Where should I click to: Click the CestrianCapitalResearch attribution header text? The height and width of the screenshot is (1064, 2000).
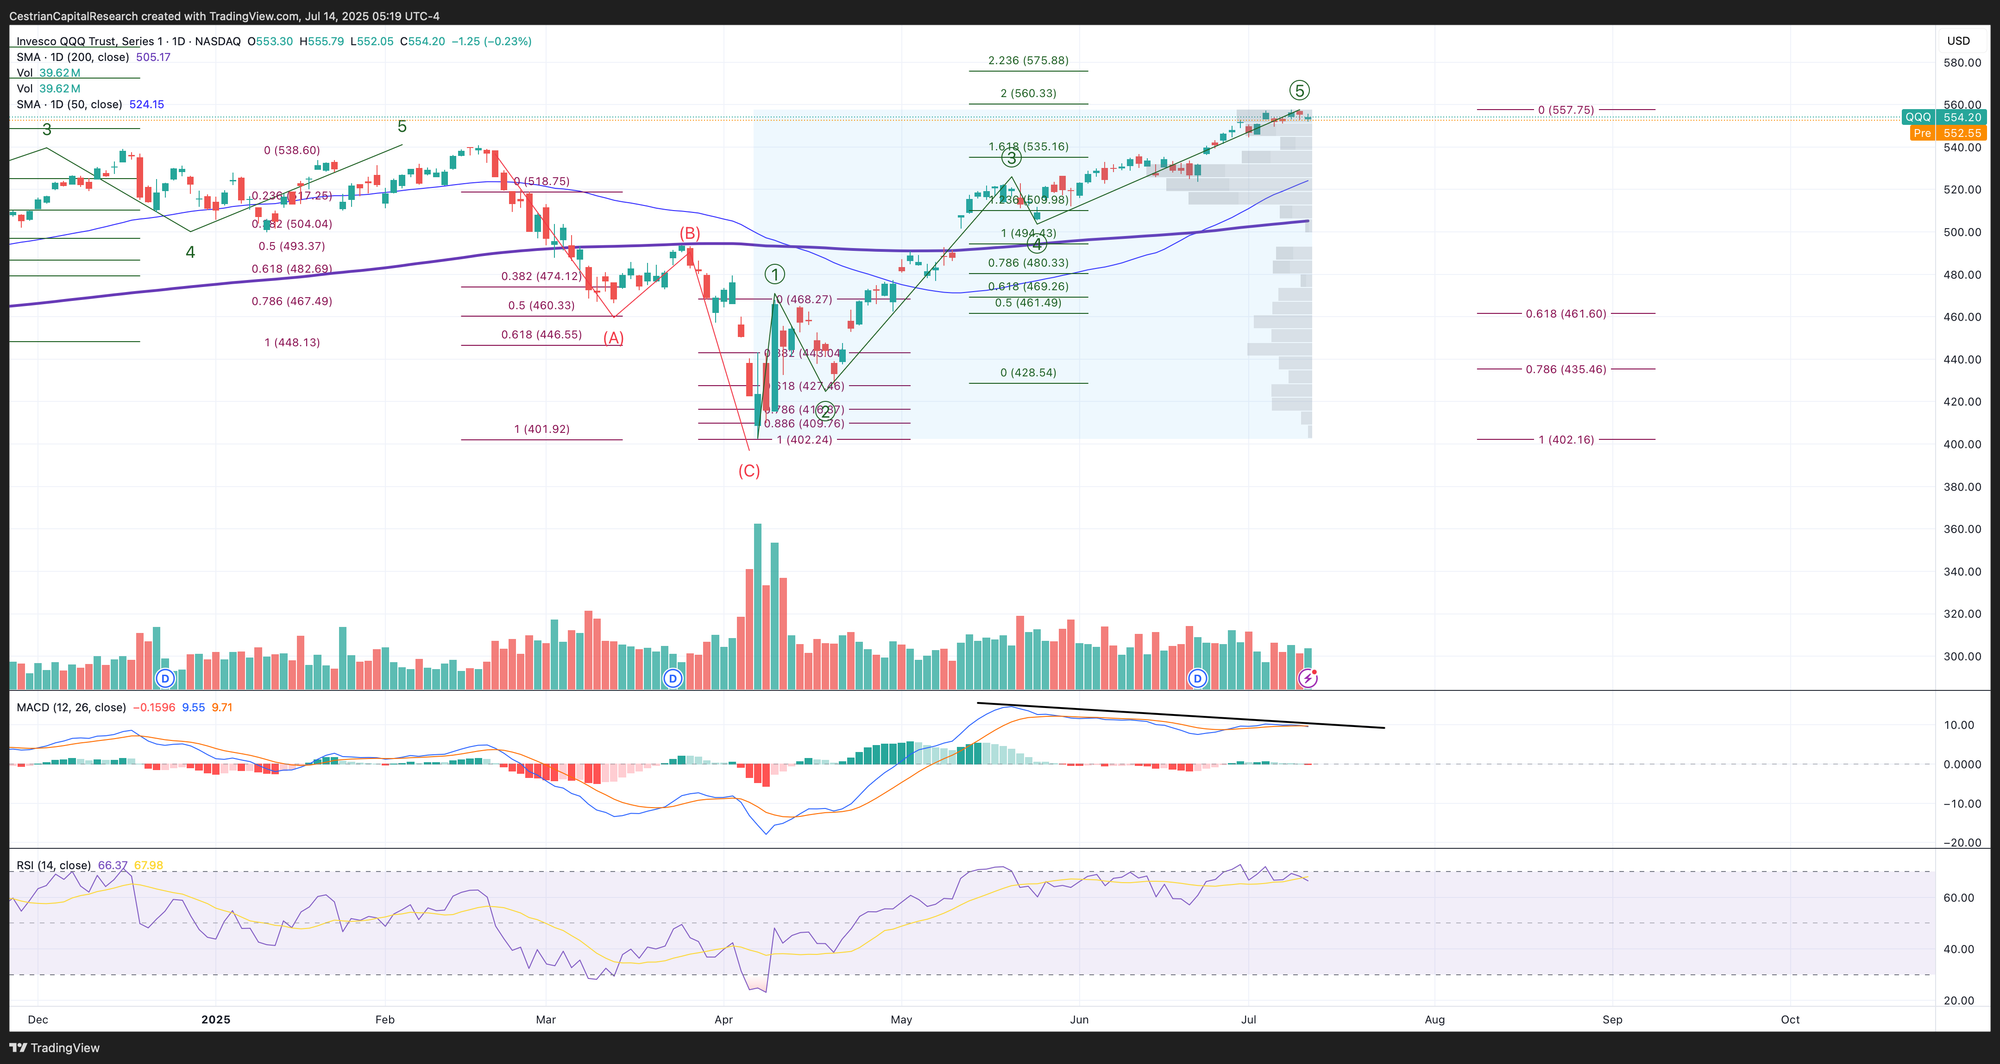223,16
